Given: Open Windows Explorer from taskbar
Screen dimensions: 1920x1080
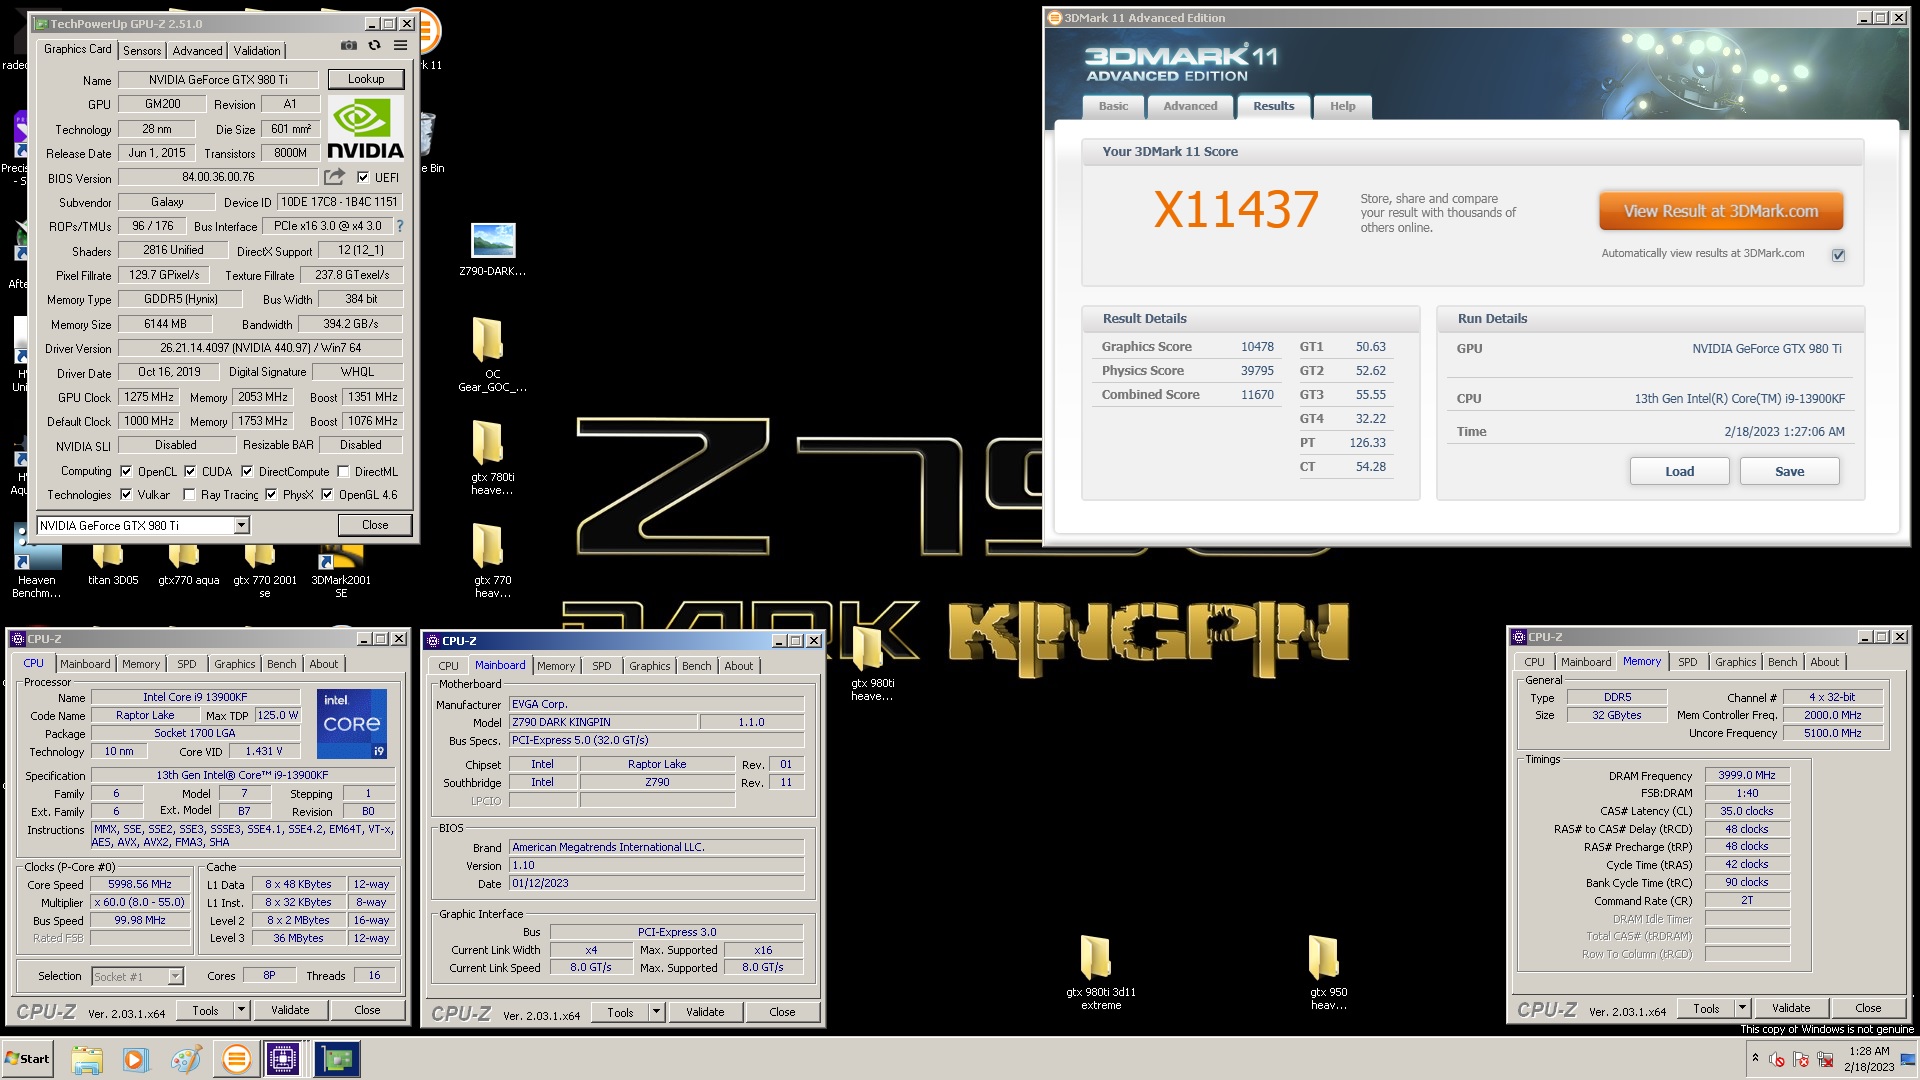Looking at the screenshot, I should point(87,1059).
